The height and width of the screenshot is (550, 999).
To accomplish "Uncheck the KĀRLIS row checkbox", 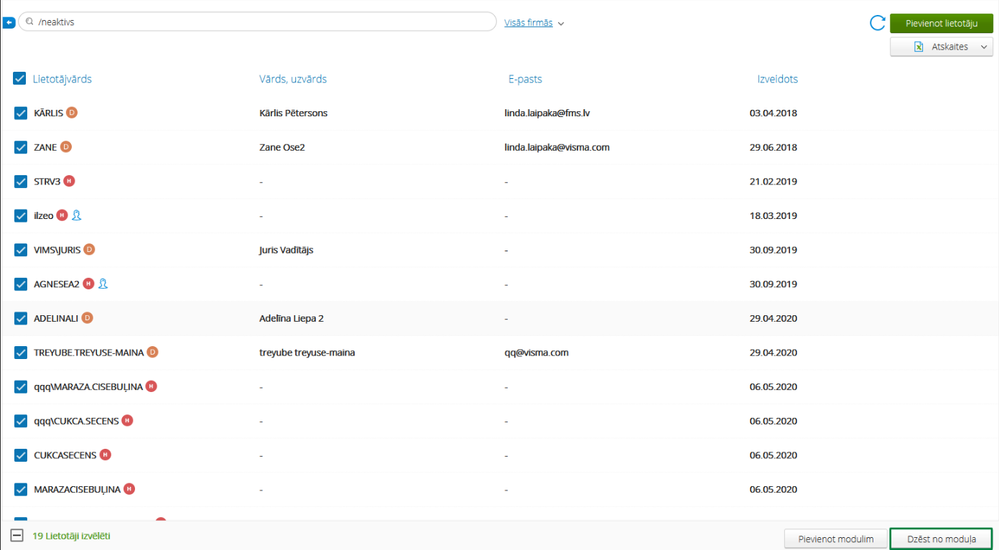I will 20,113.
